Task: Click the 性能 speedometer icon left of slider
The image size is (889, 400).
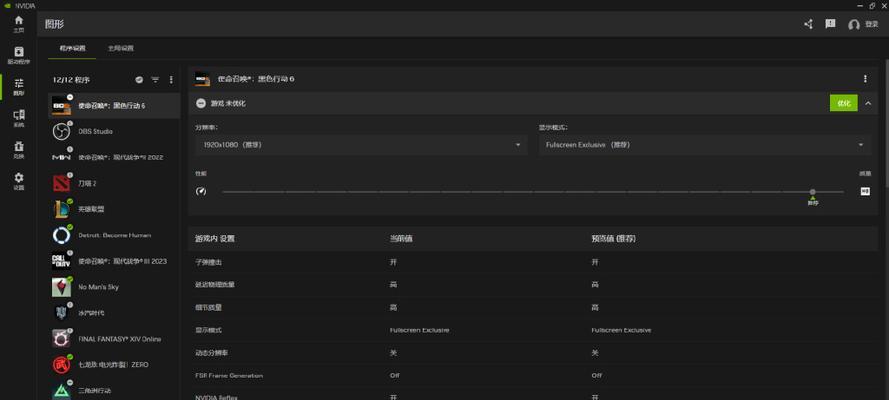Action: click(x=201, y=192)
